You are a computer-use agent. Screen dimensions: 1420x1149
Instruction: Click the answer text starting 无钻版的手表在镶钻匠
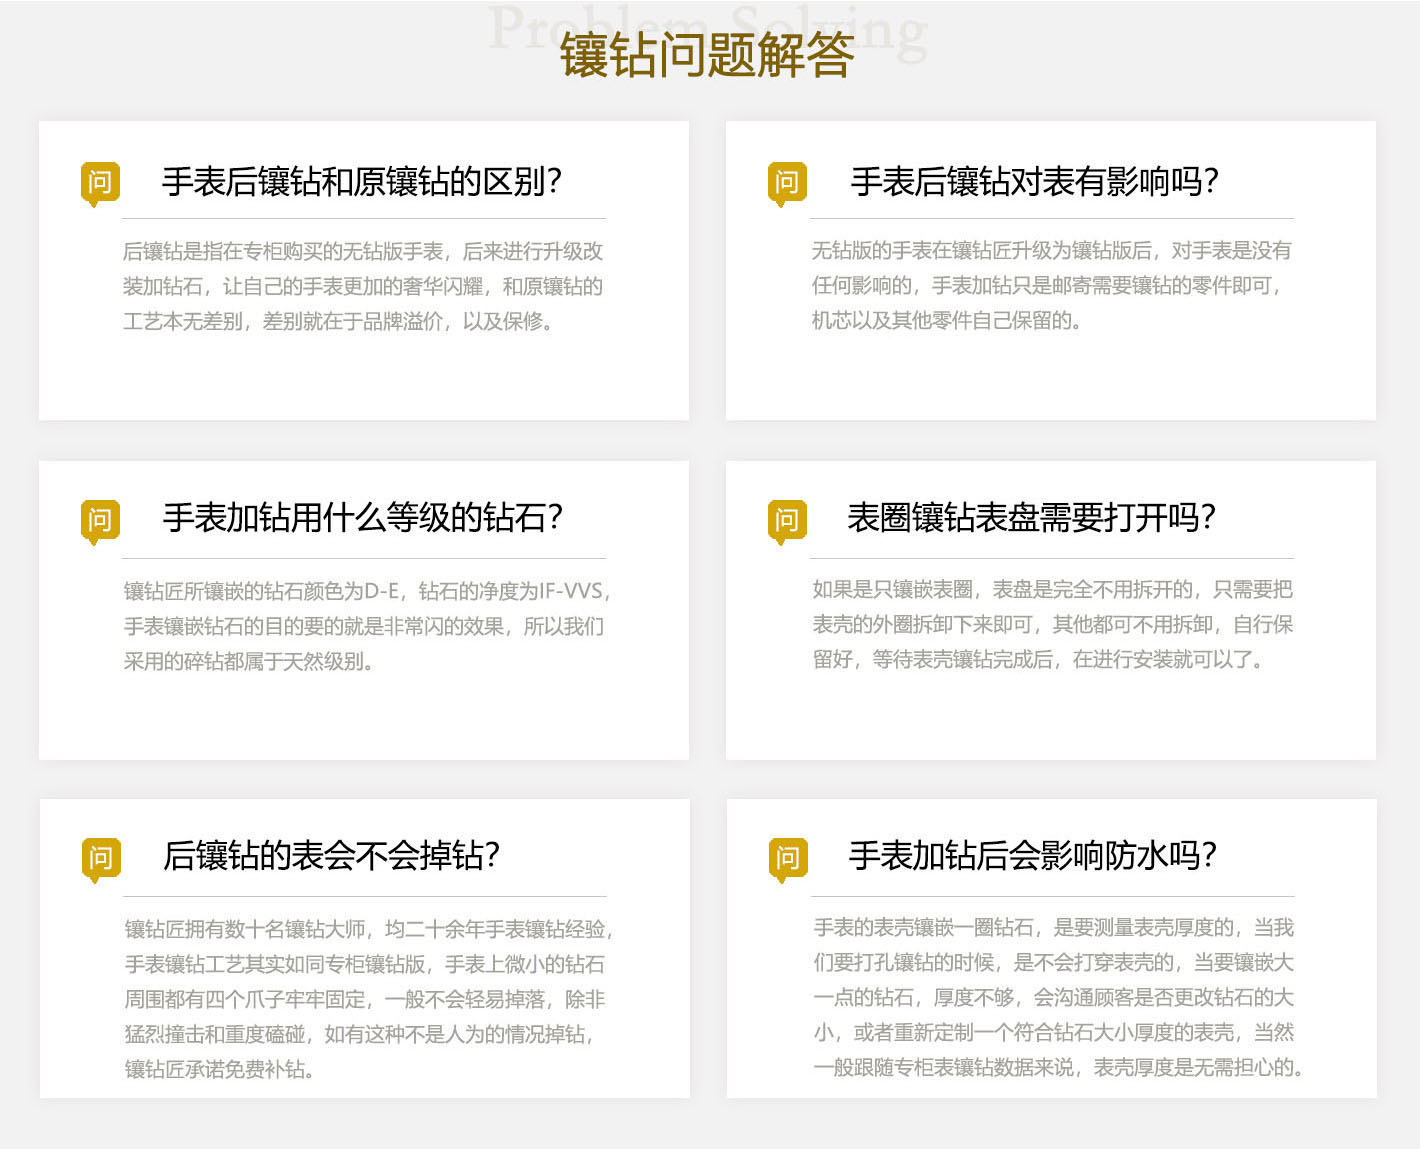pyautogui.click(x=1051, y=286)
